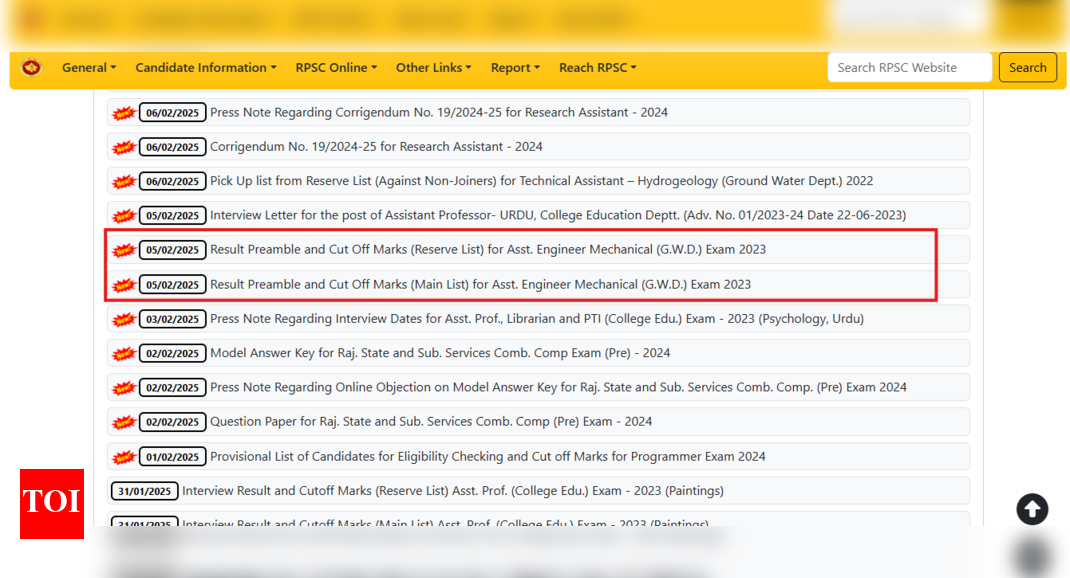Click the RPSC emblem logo icon
Viewport: 1070px width, 578px height.
[x=31, y=68]
